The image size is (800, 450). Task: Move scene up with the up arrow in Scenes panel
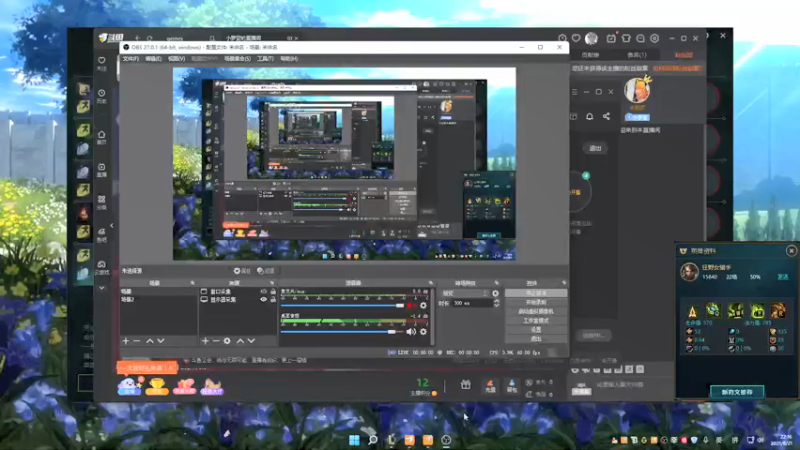(150, 340)
